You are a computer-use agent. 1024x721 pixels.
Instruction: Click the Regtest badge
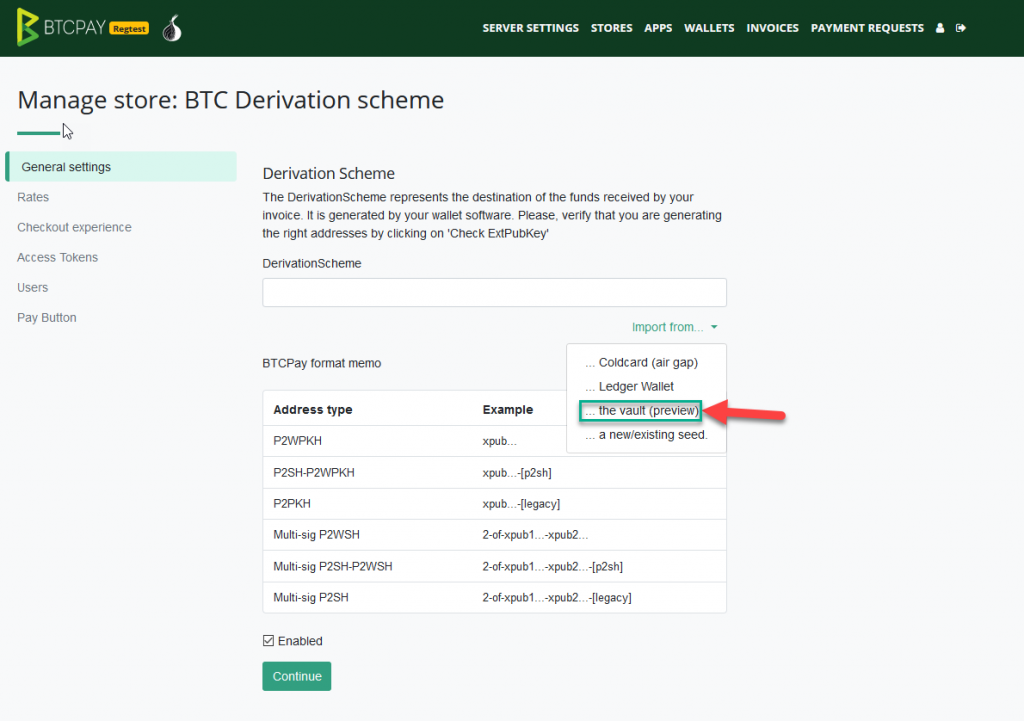point(129,29)
